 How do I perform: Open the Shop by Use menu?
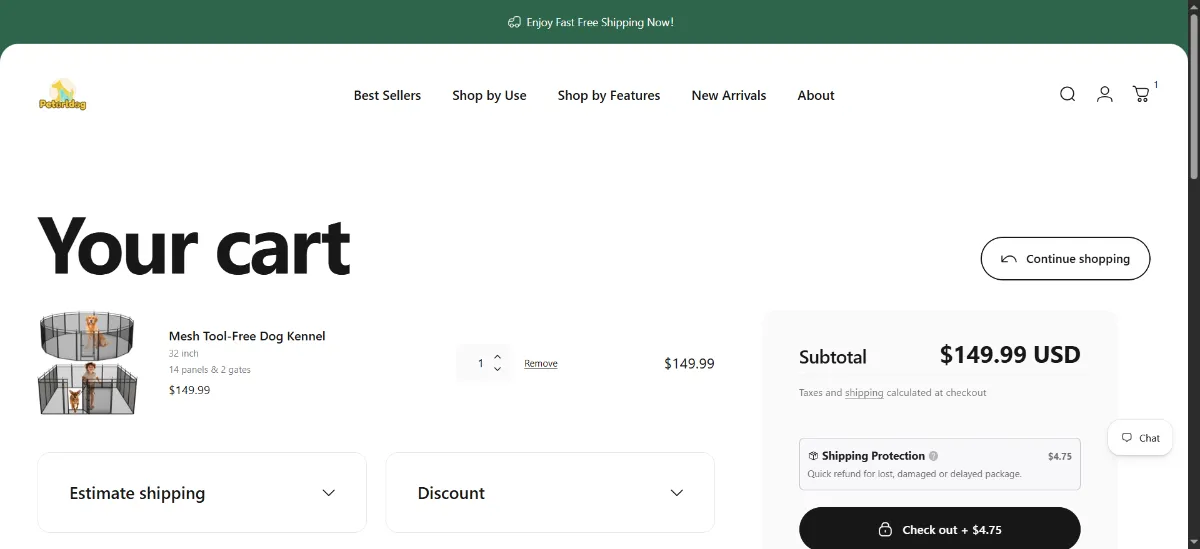click(x=489, y=96)
